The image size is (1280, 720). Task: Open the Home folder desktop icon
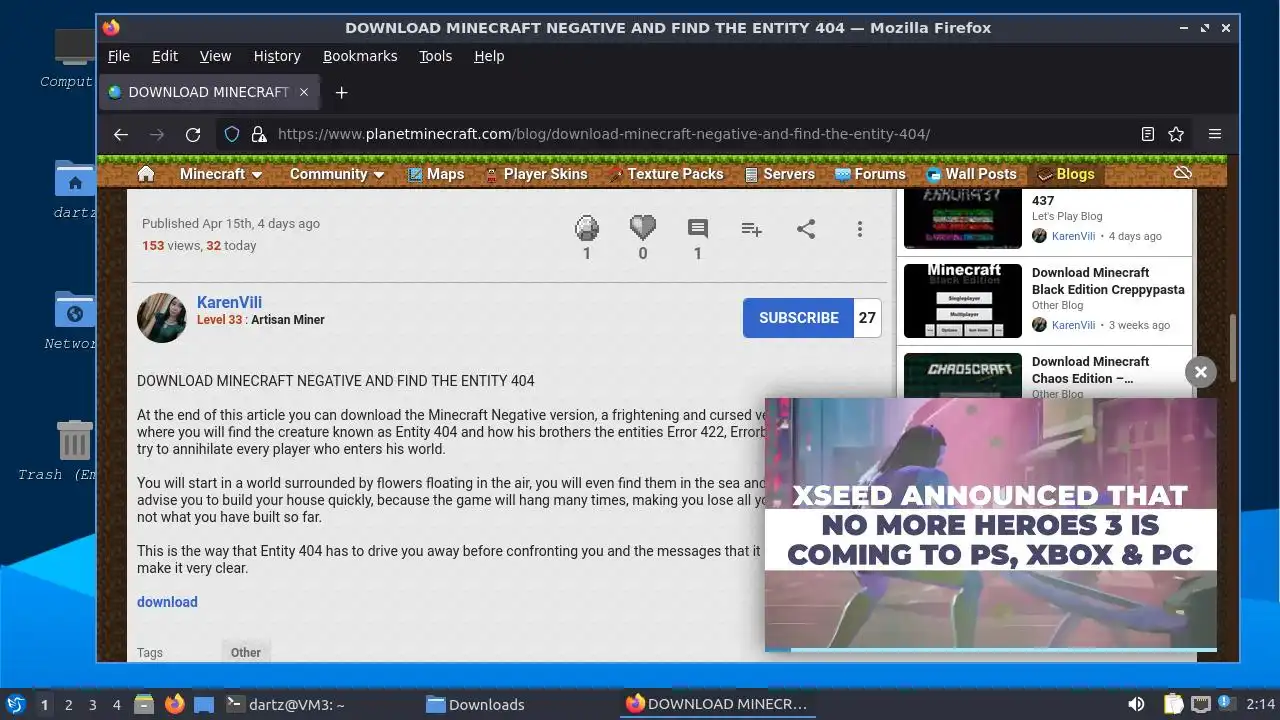[75, 180]
